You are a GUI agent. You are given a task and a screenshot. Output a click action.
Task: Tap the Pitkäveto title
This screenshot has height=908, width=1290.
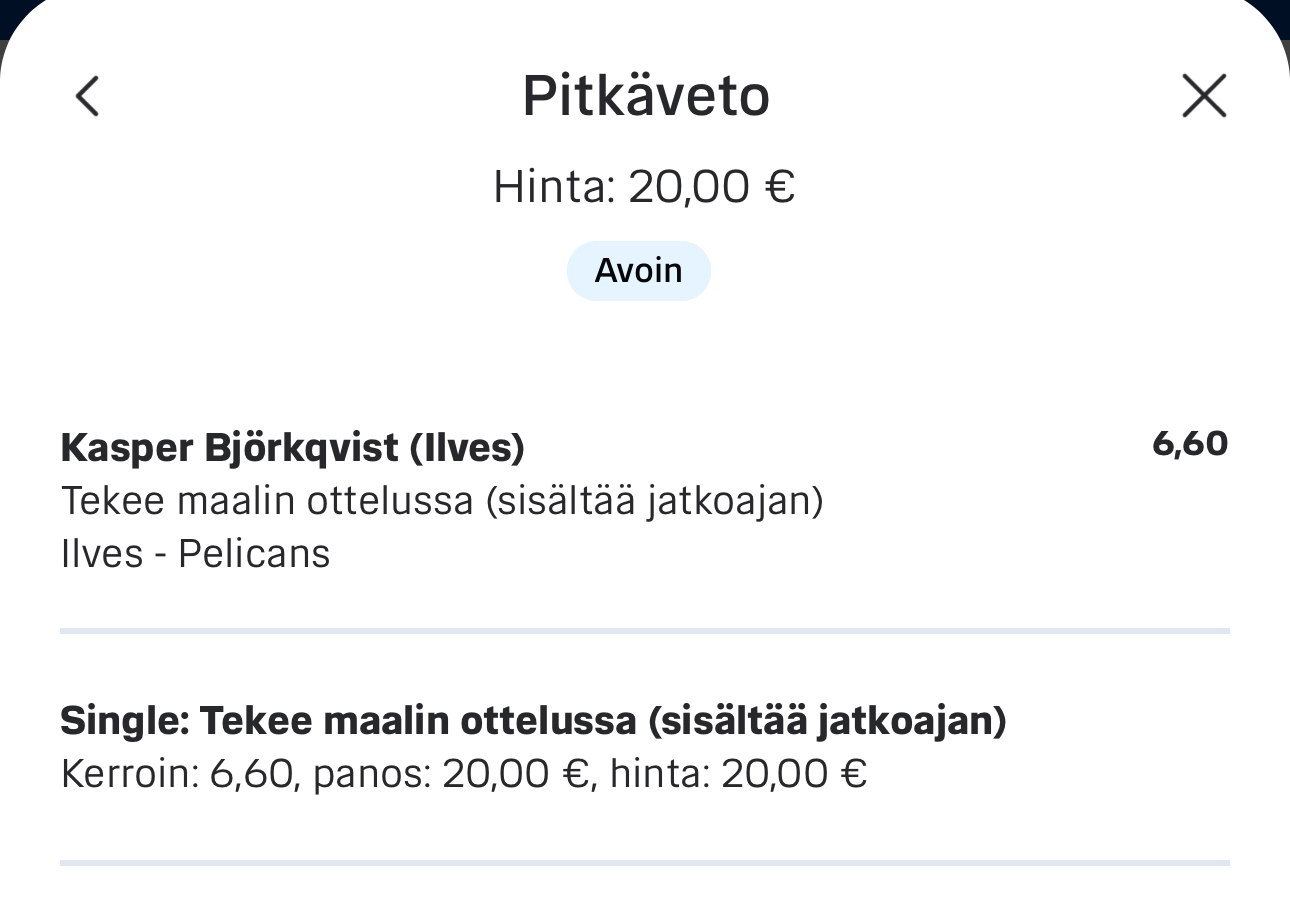(646, 96)
